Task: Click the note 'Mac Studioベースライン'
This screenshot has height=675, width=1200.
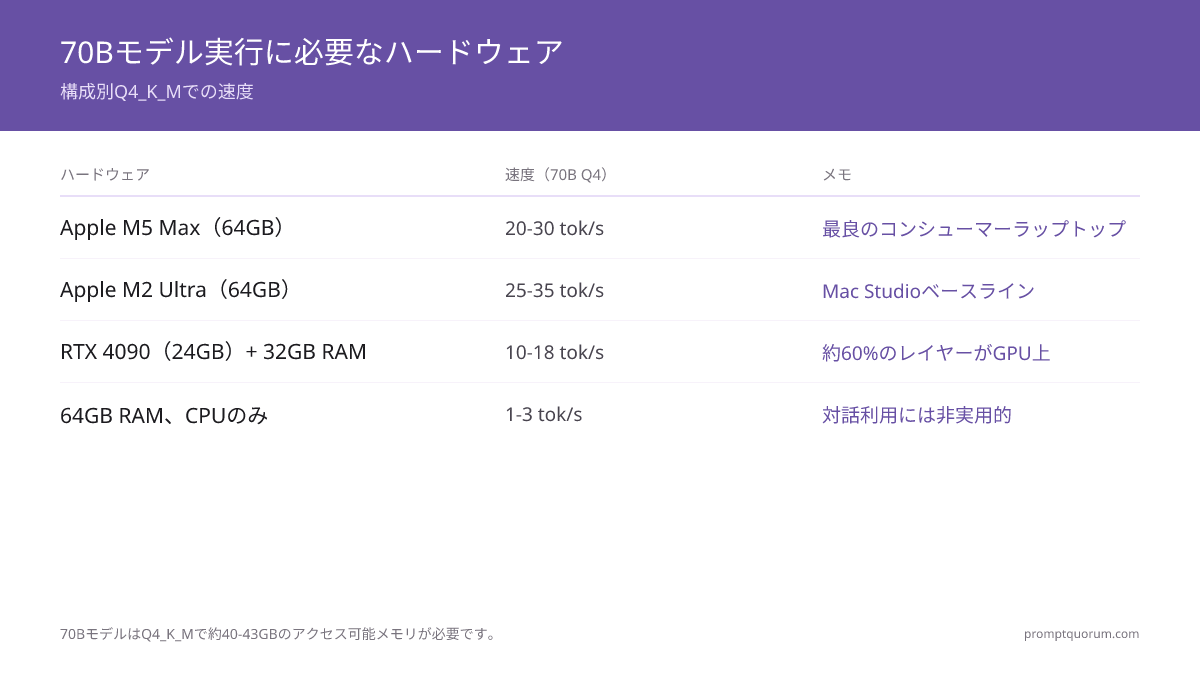Action: tap(928, 291)
